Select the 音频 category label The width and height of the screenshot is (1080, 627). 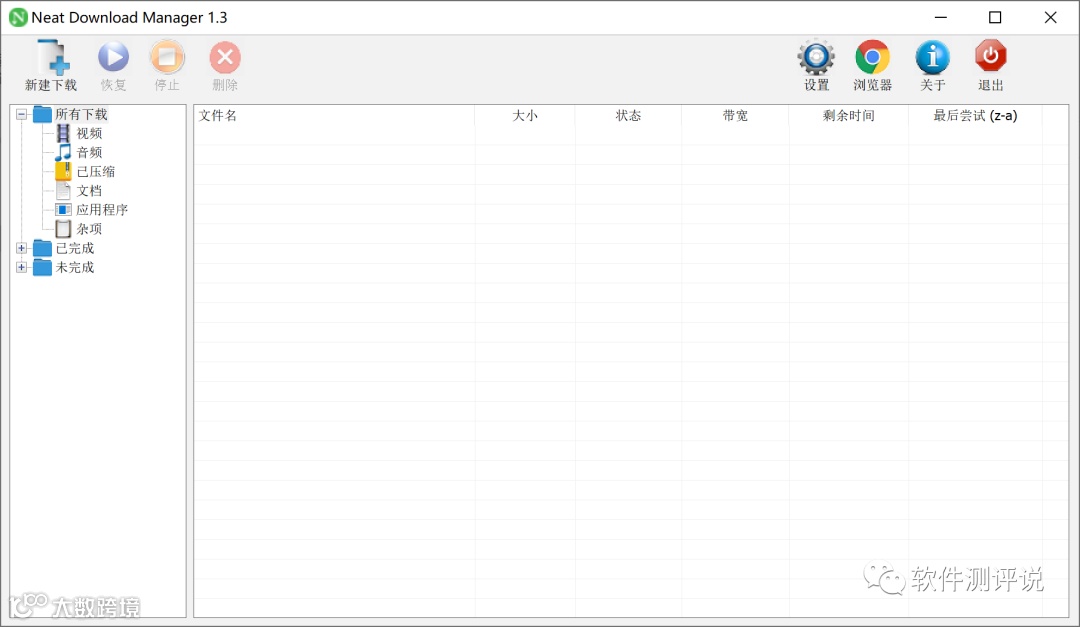tap(89, 152)
